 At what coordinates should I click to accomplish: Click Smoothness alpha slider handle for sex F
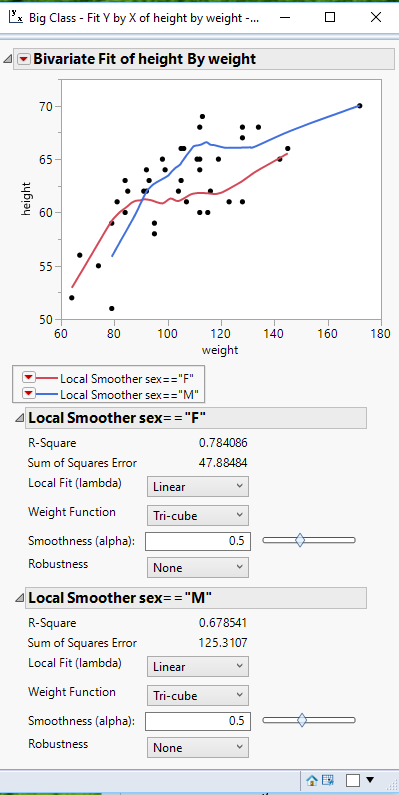click(300, 540)
